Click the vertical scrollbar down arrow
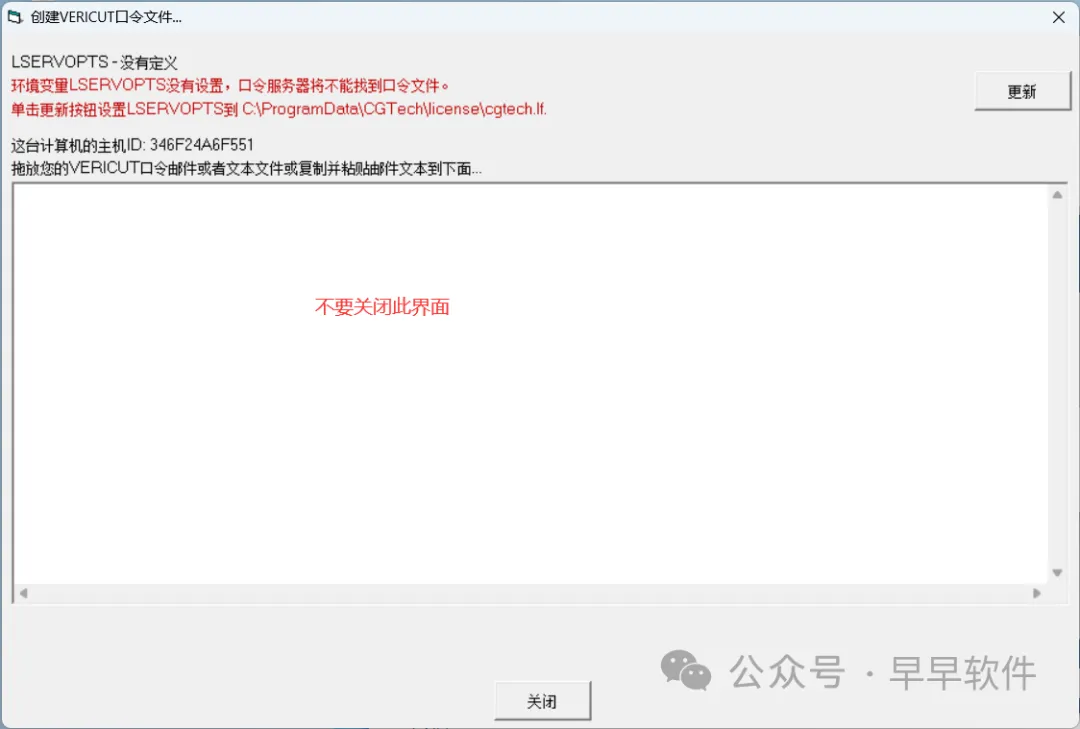1080x729 pixels. point(1057,573)
